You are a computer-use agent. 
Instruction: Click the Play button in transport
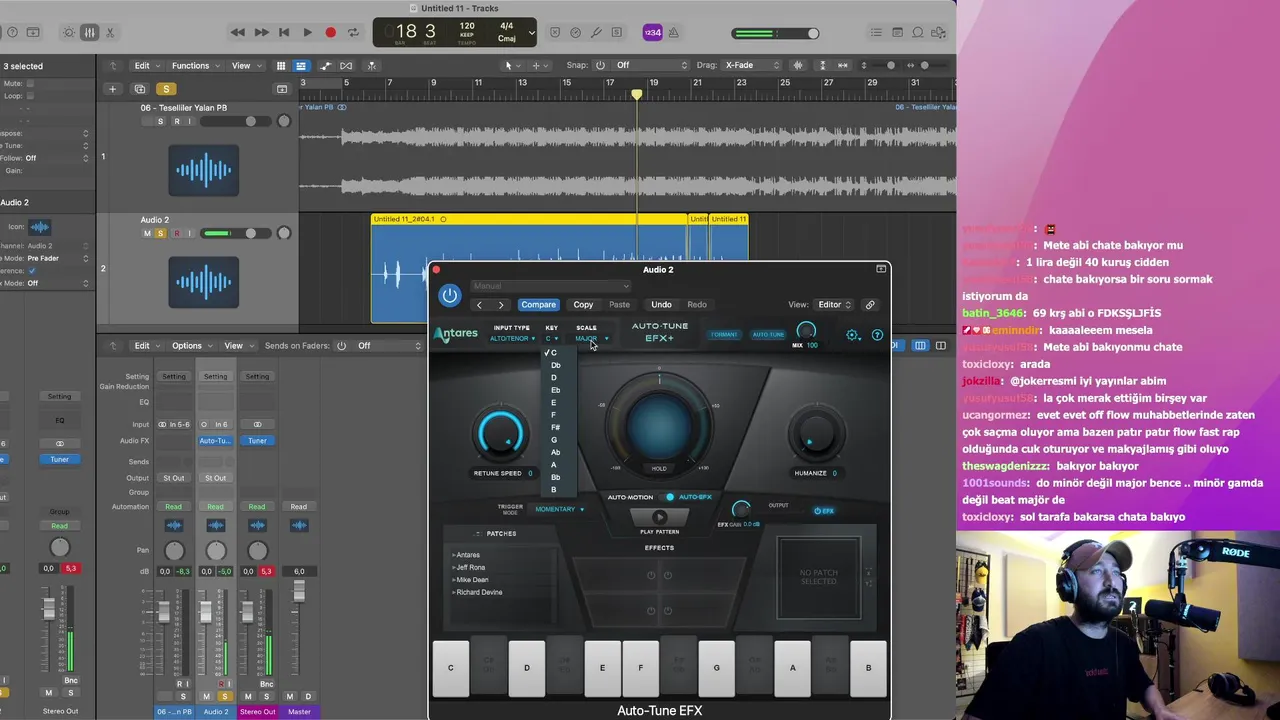[x=307, y=33]
